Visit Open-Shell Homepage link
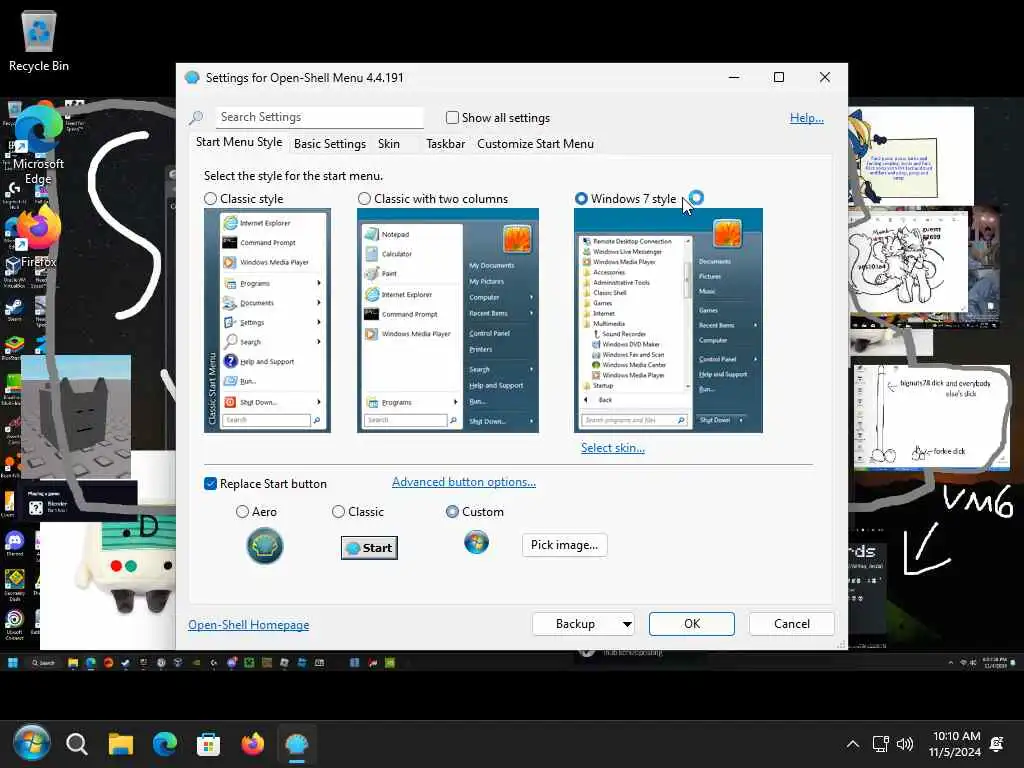 (x=249, y=625)
